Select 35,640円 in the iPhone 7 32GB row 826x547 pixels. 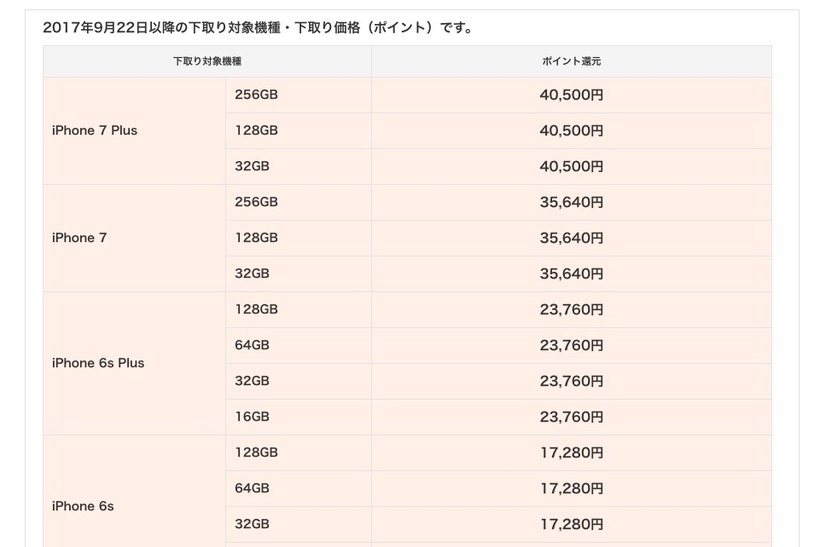point(572,274)
